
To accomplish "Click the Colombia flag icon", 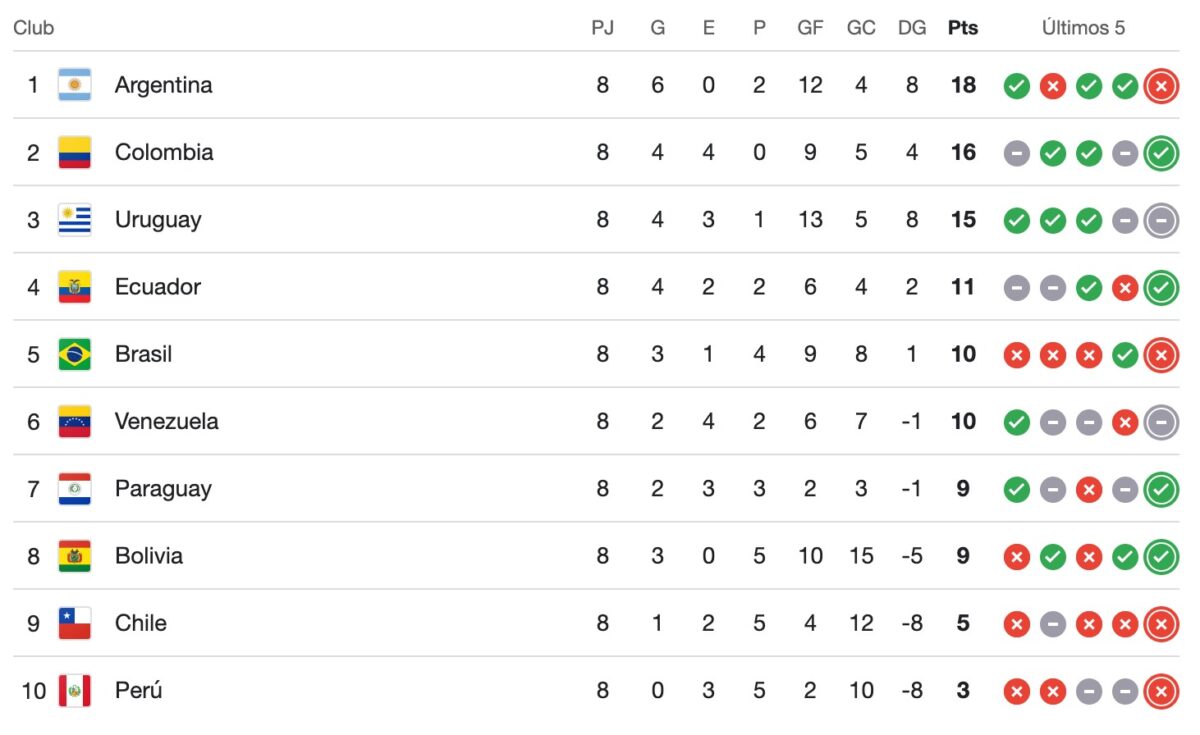I will point(74,152).
